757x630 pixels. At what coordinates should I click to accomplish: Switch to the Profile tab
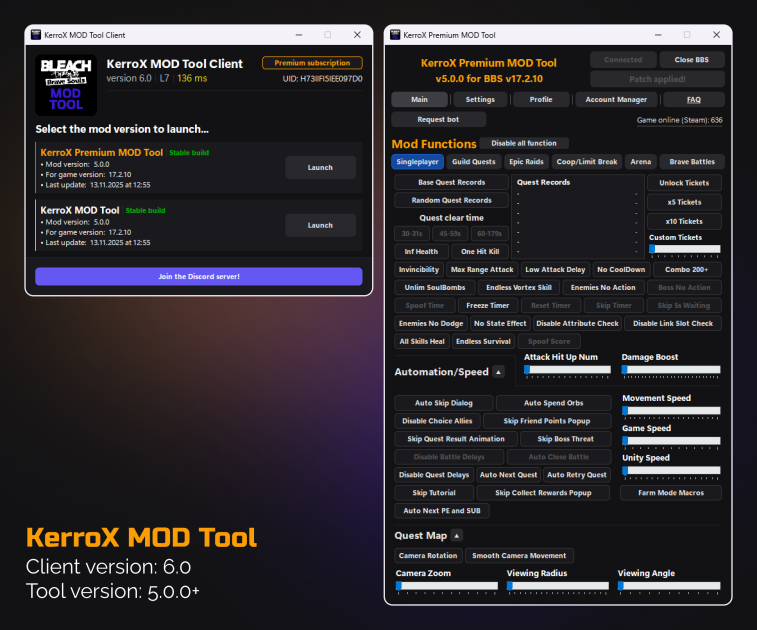(x=541, y=99)
